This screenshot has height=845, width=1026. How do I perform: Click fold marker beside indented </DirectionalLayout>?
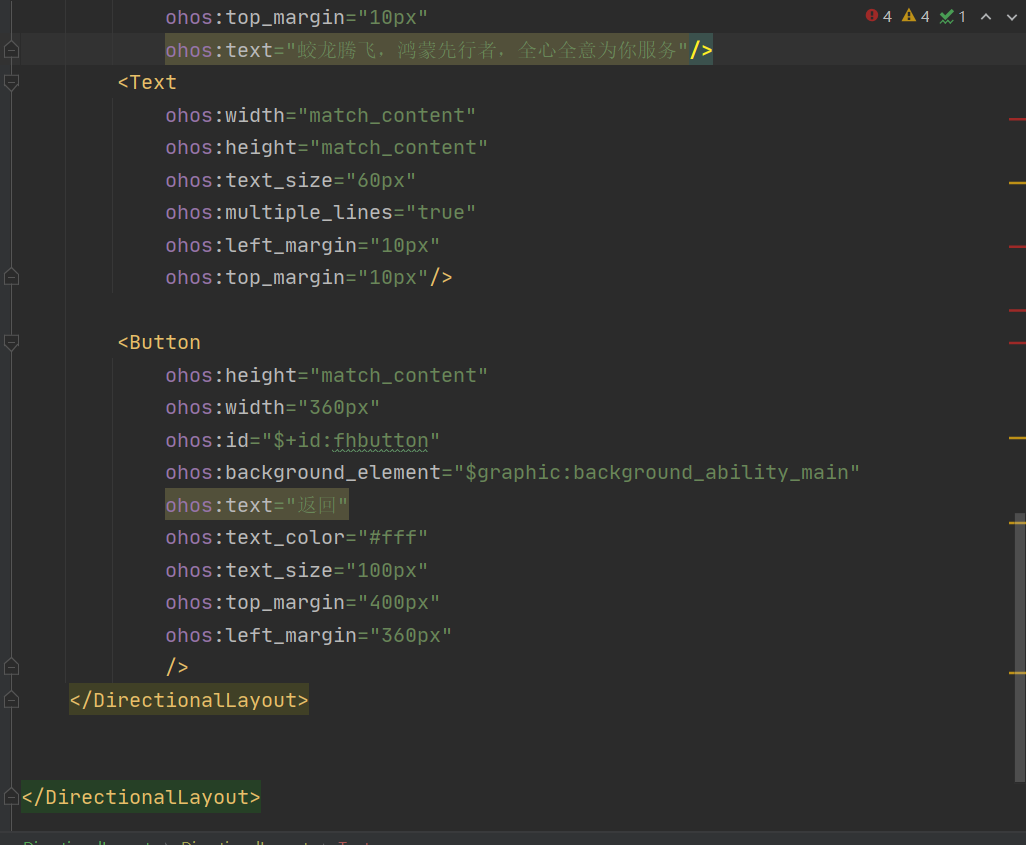tap(11, 700)
